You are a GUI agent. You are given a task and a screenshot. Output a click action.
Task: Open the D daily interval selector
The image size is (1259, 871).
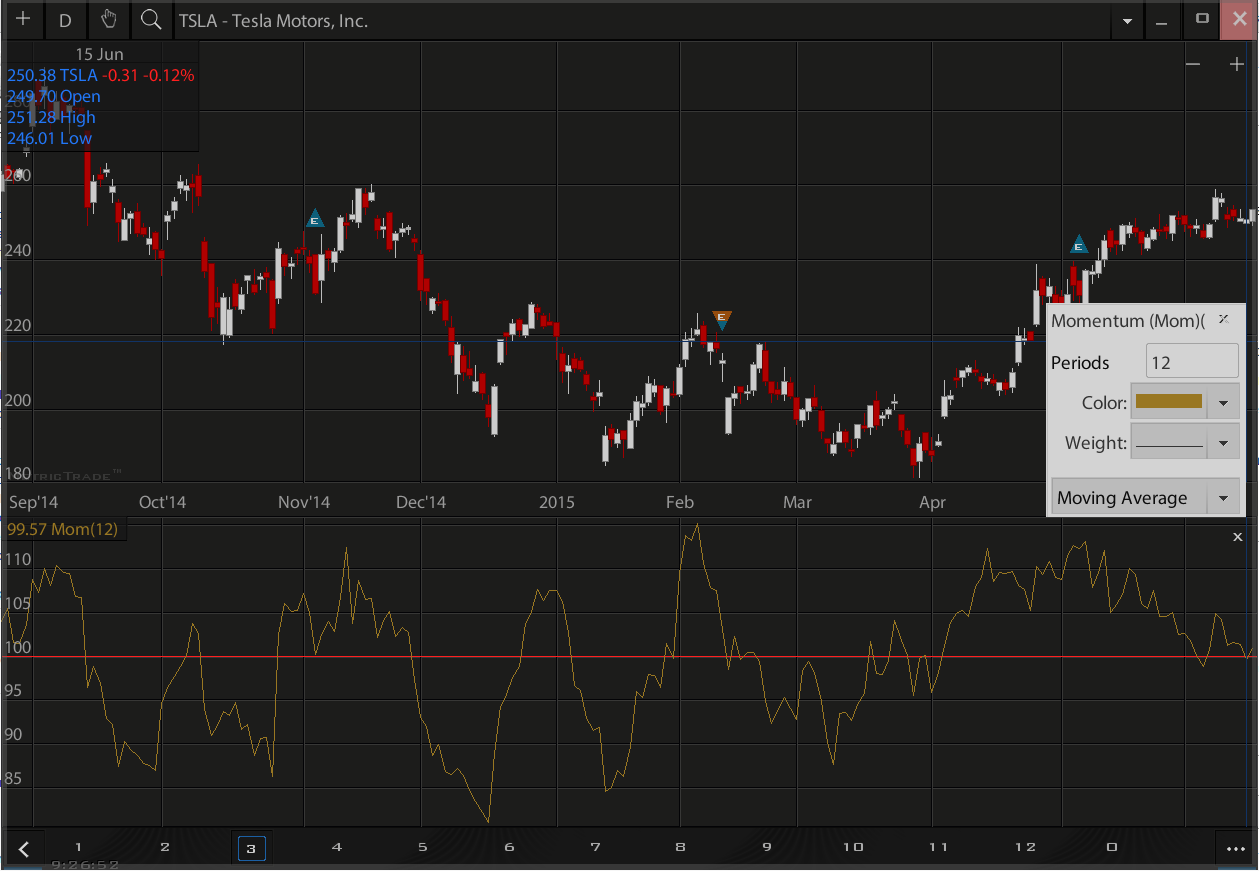65,20
